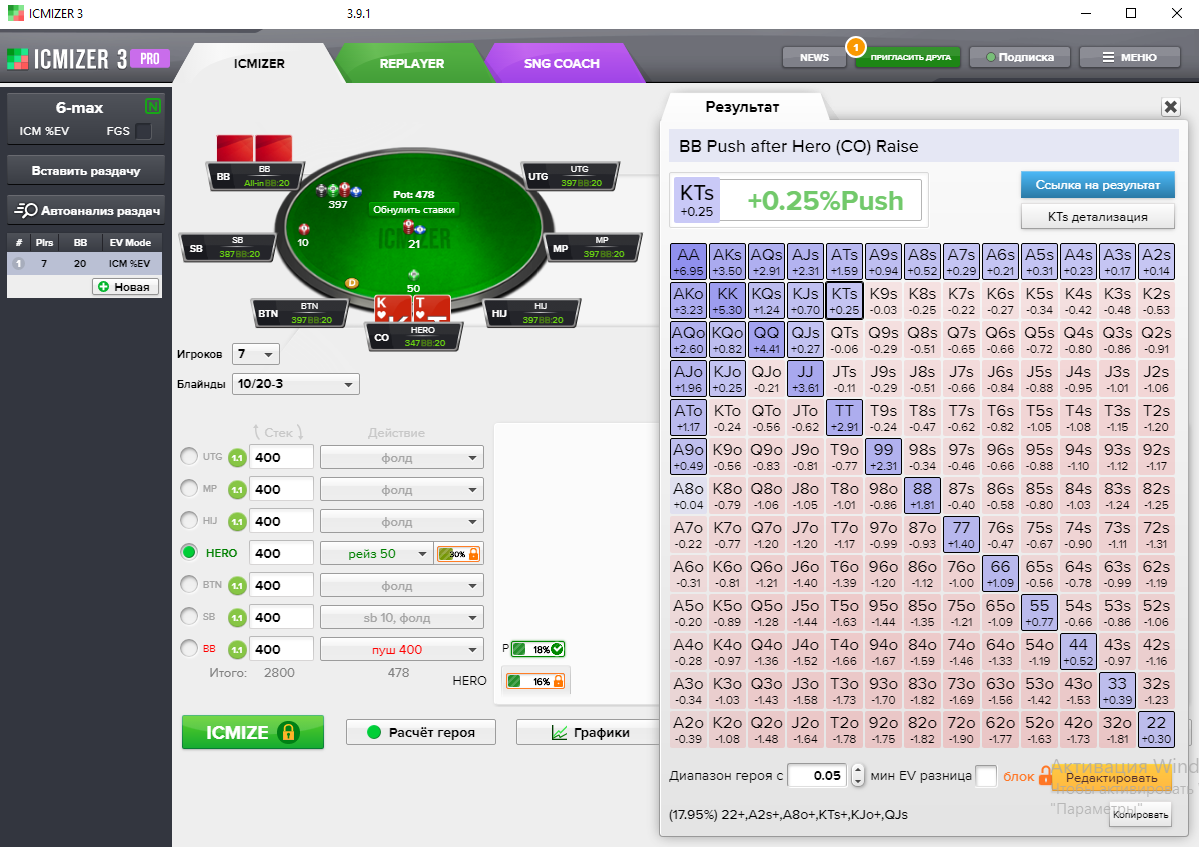Open the Игроков dropdown showing 7
This screenshot has width=1199, height=847.
pyautogui.click(x=256, y=354)
